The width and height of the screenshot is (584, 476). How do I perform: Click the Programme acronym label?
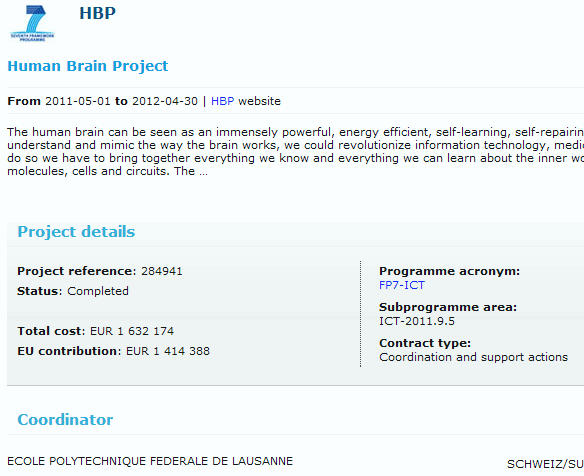(x=450, y=271)
